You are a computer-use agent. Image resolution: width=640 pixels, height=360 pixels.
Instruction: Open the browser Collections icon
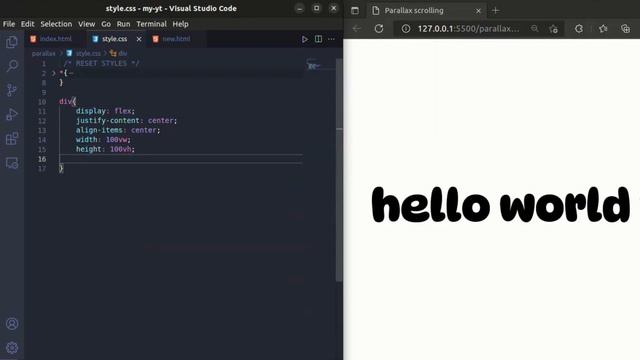tap(625, 29)
